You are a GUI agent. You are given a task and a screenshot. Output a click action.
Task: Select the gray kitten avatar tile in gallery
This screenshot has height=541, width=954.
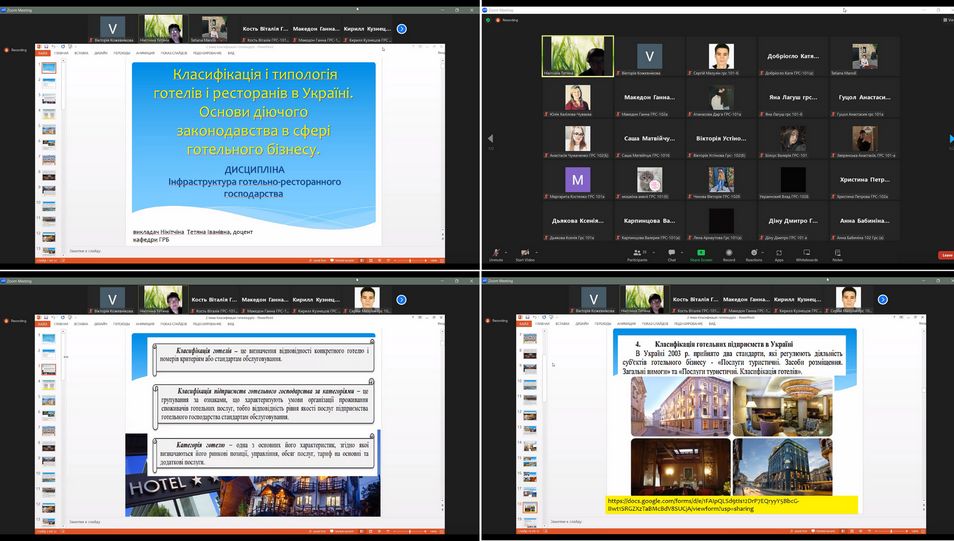pyautogui.click(x=649, y=180)
